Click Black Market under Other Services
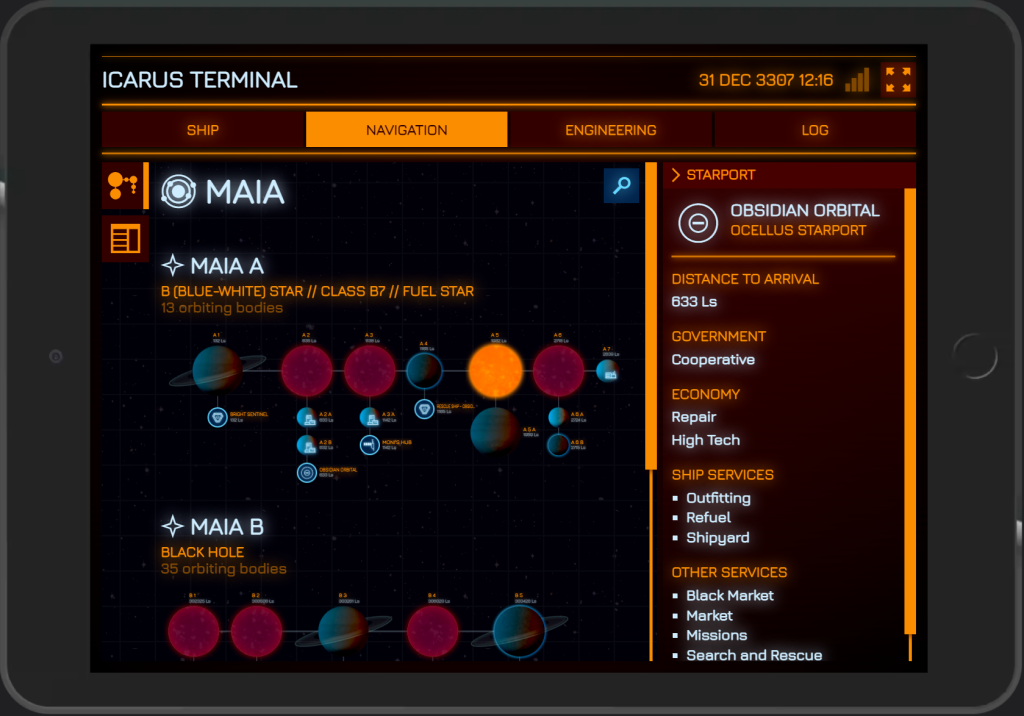This screenshot has width=1024, height=716. coord(729,595)
